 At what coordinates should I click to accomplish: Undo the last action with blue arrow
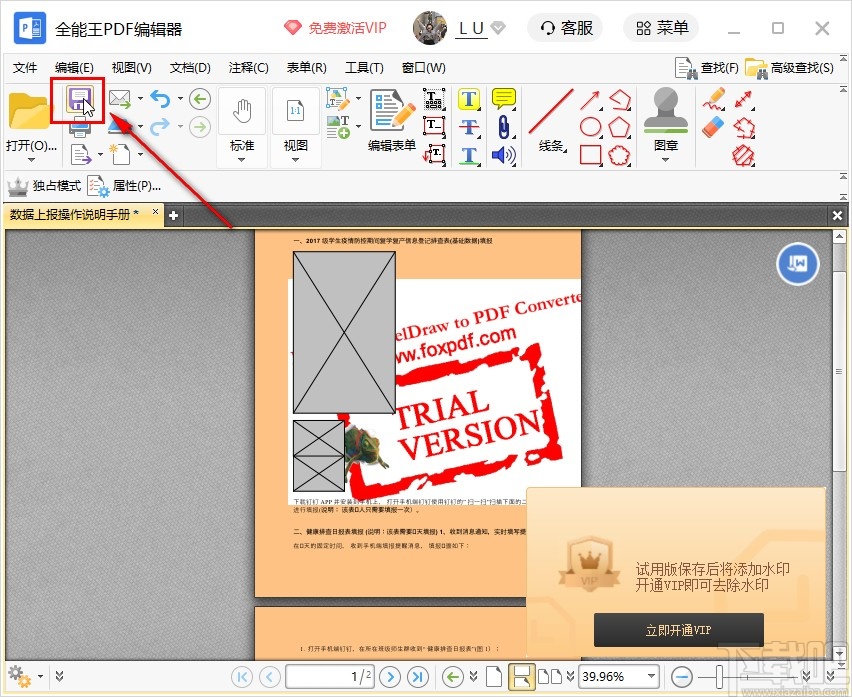(x=160, y=99)
